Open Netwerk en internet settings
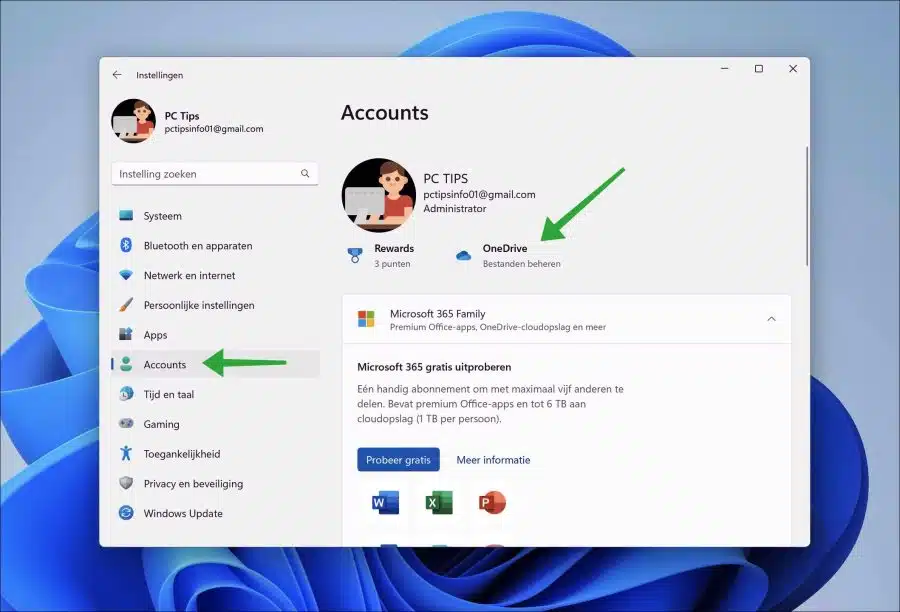The image size is (900, 612). pos(215,275)
